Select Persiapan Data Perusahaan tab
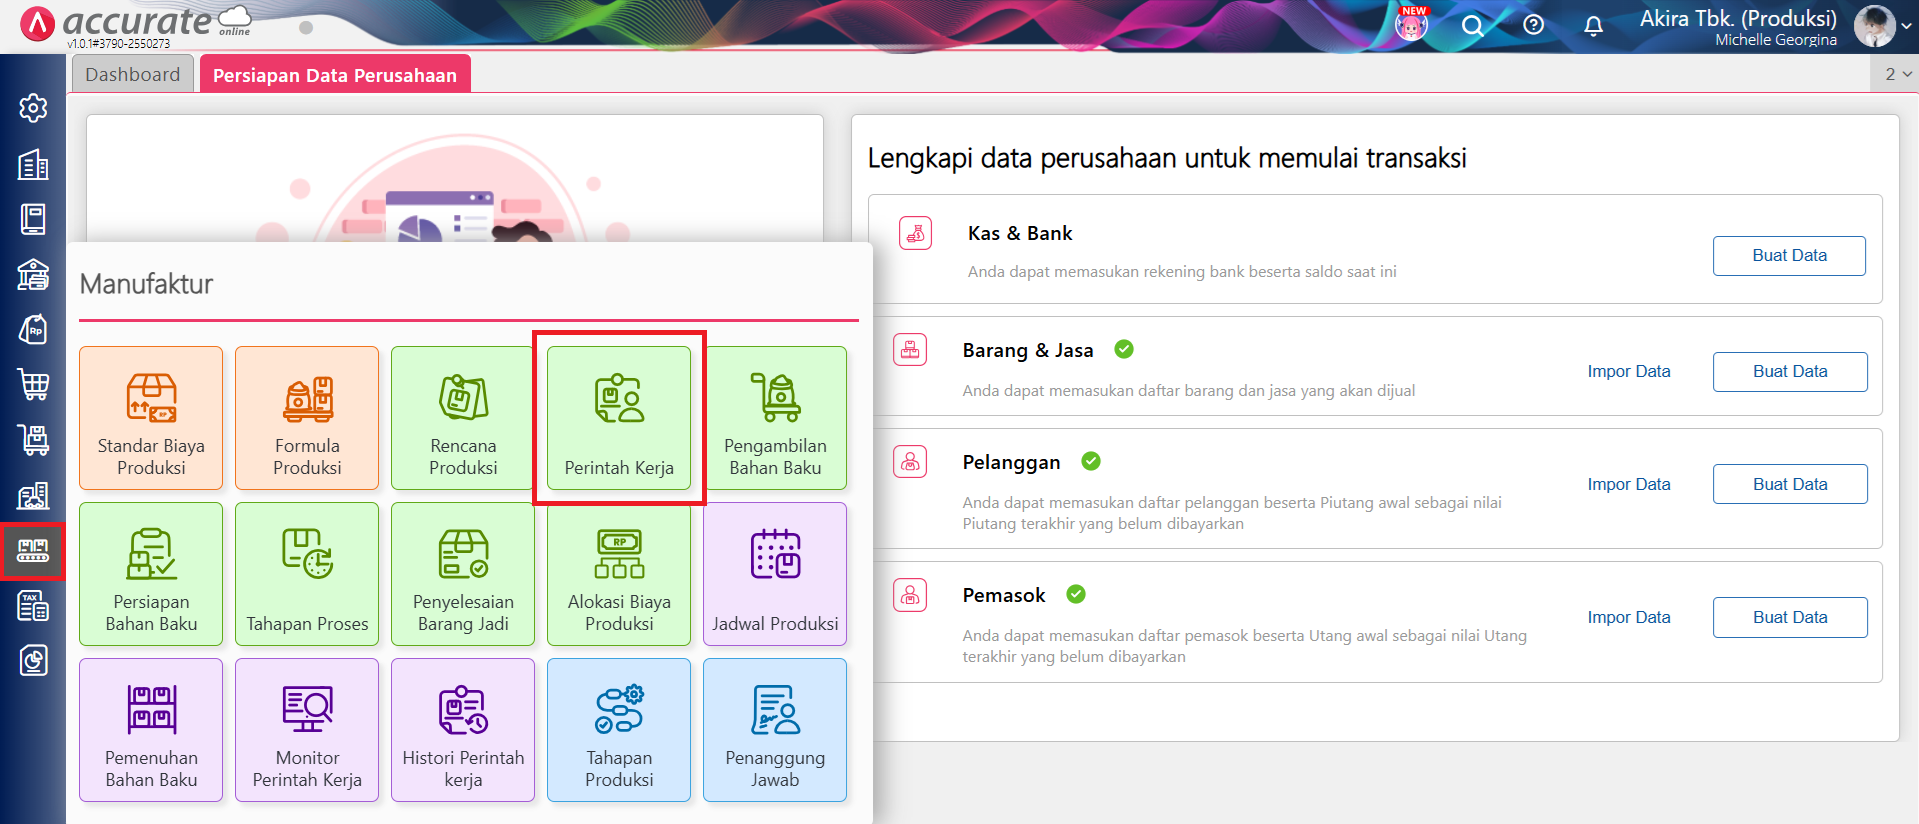Viewport: 1919px width, 824px height. point(334,75)
